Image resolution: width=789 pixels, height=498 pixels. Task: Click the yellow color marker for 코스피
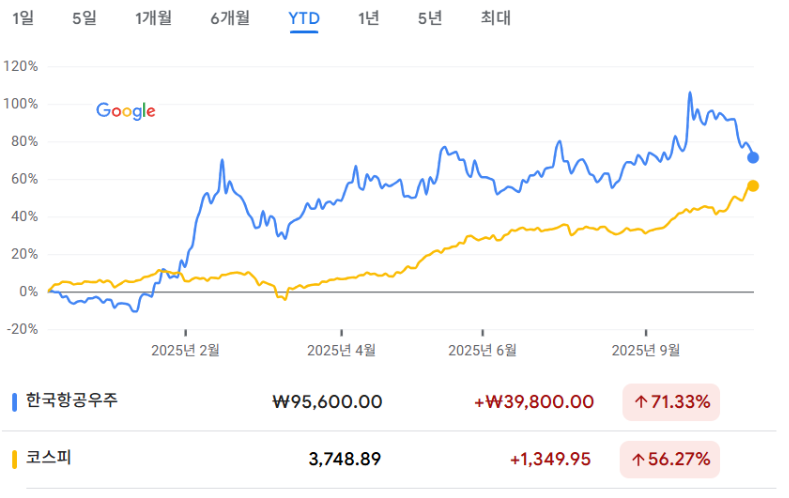coord(15,460)
